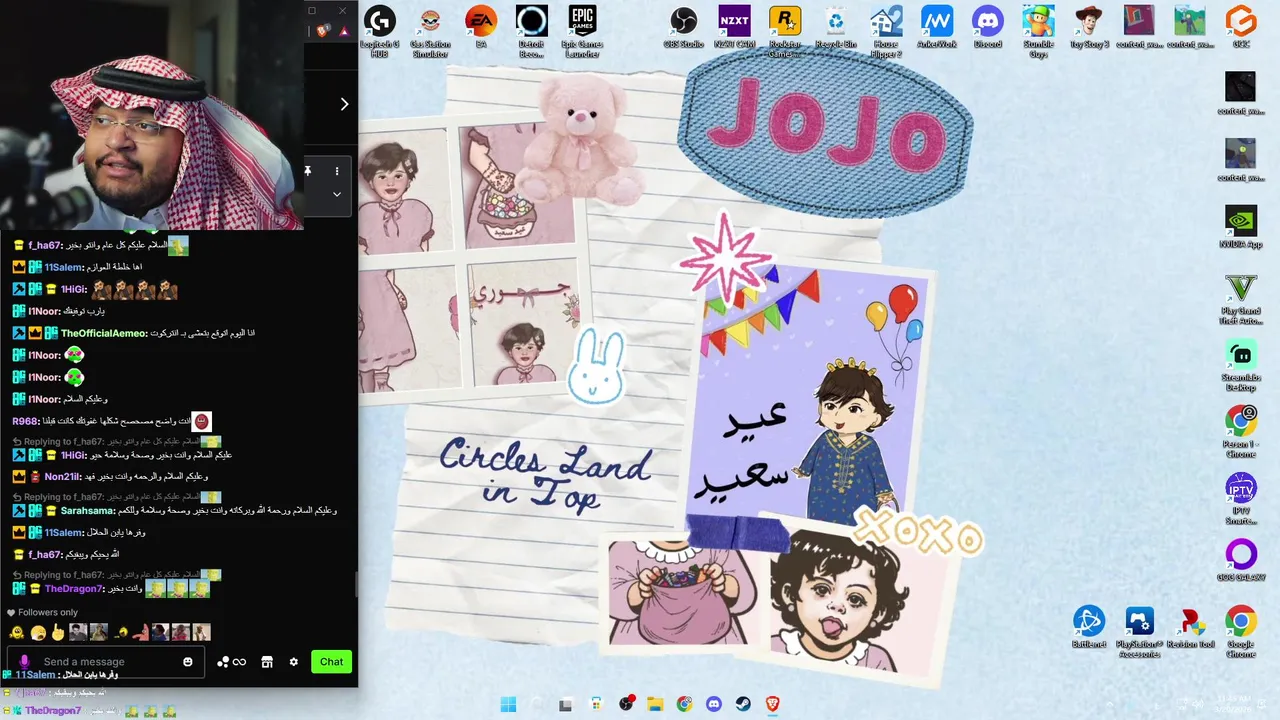Viewport: 1280px width, 720px height.
Task: Open AnkerWork desktop shortcut
Action: pyautogui.click(x=937, y=28)
